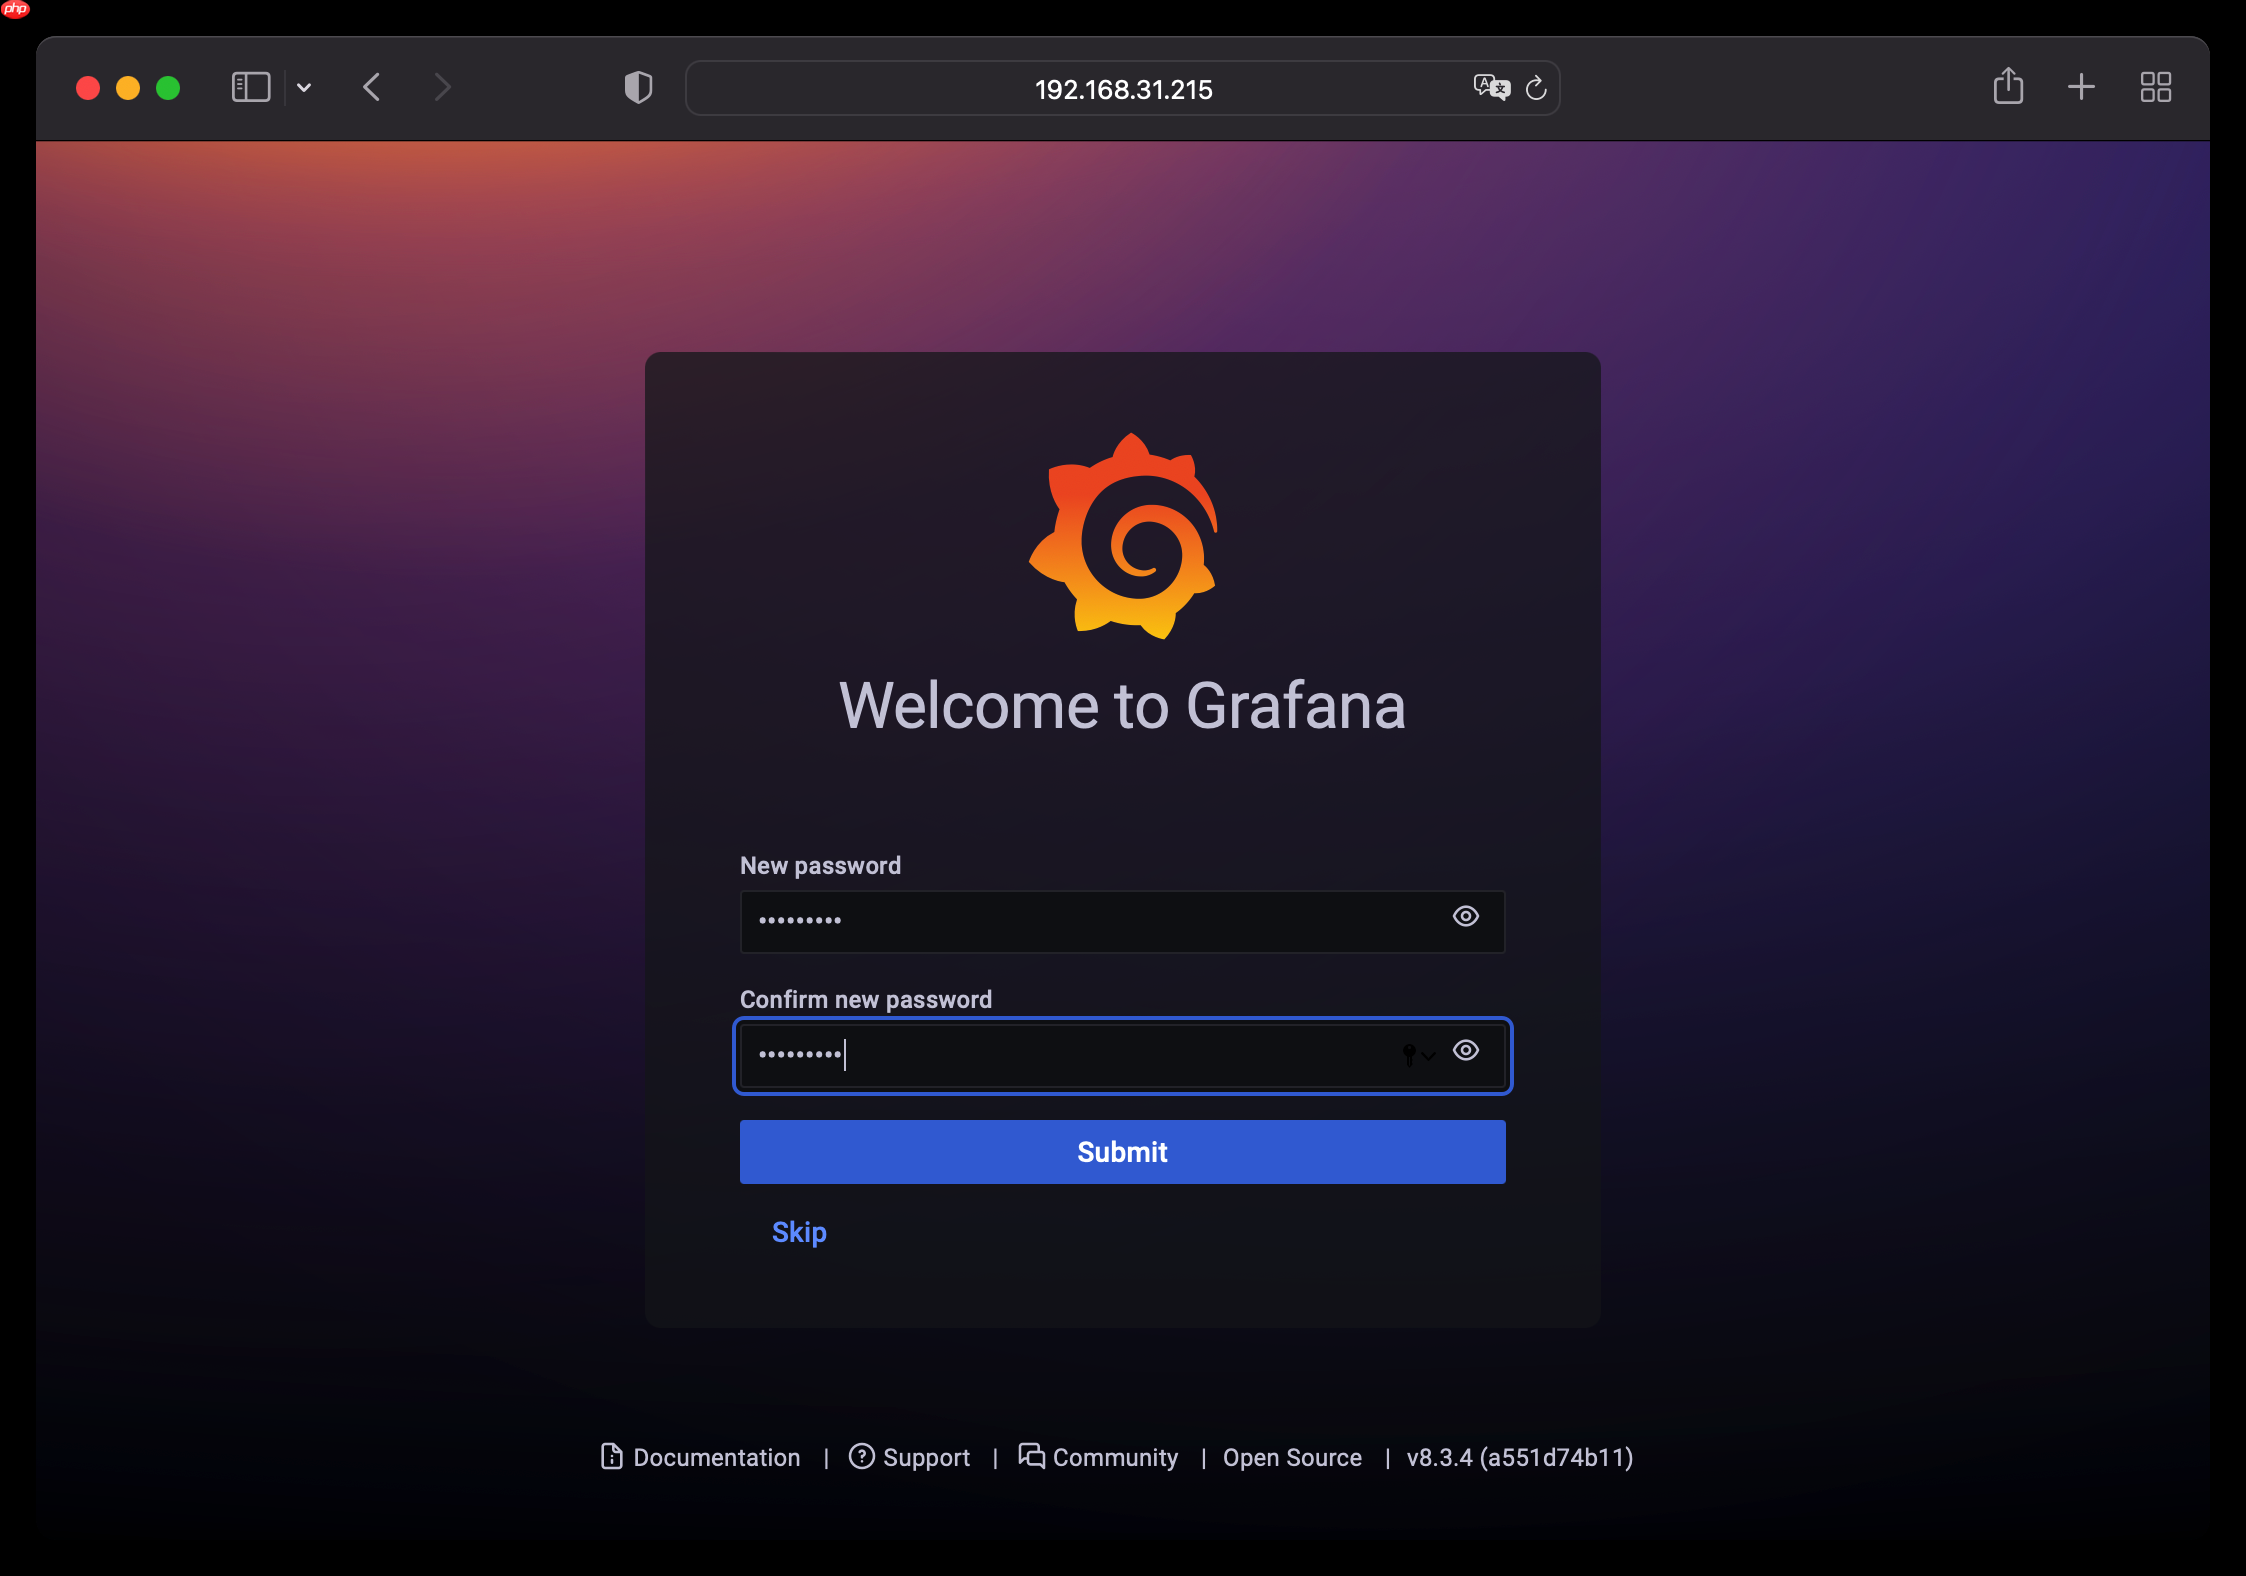
Task: Click the Support question mark icon
Action: tap(861, 1456)
